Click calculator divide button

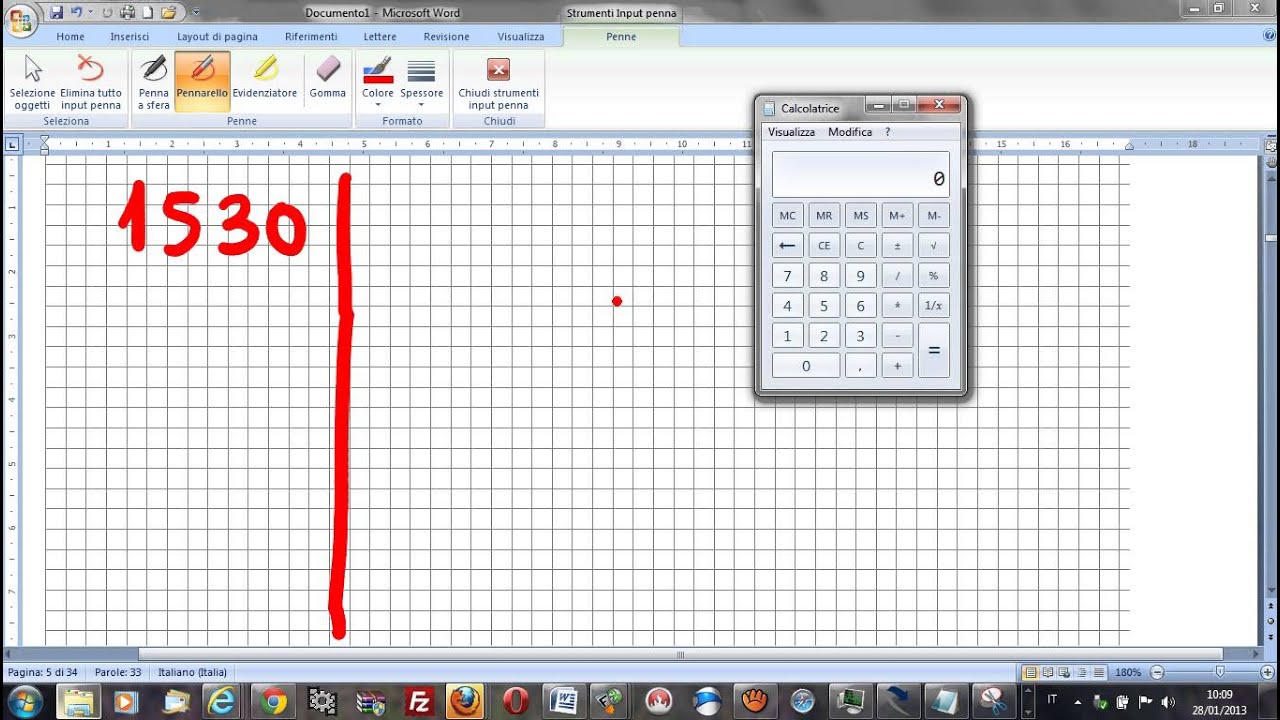(897, 276)
